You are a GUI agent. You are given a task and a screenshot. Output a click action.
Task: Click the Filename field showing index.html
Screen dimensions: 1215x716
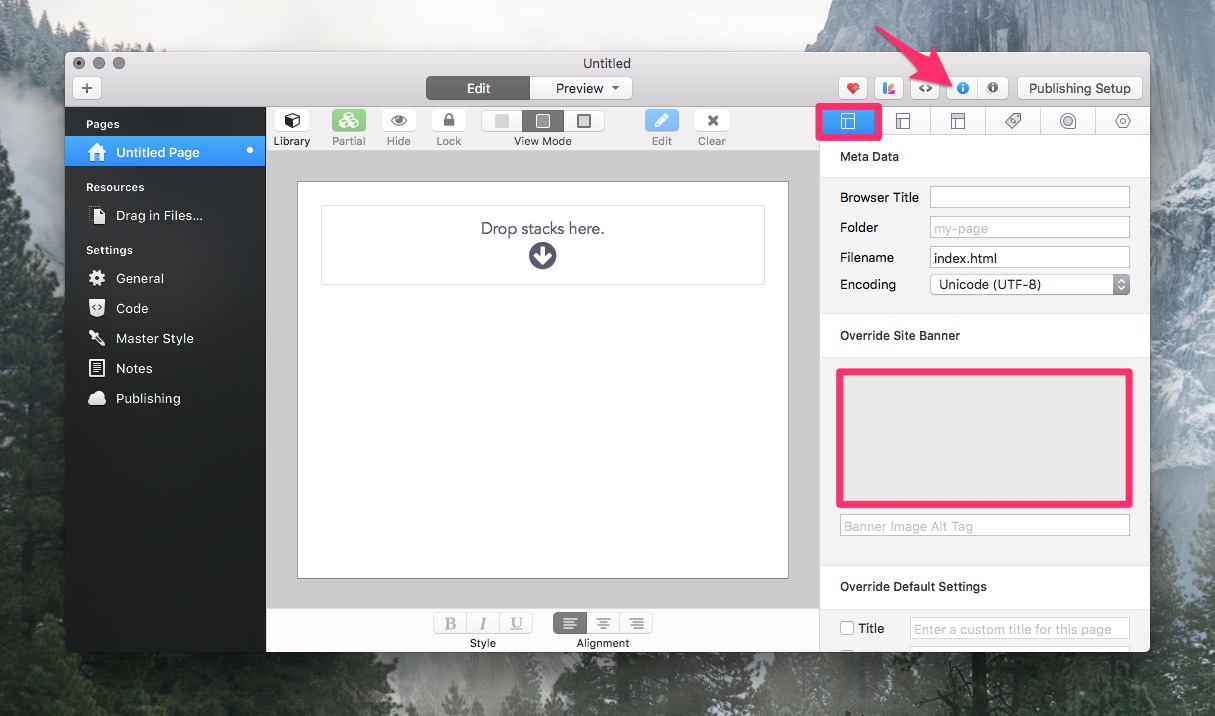pyautogui.click(x=1029, y=257)
